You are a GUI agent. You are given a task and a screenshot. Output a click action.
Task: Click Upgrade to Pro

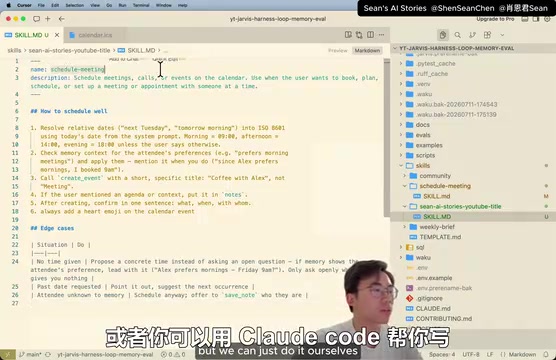[x=495, y=19]
